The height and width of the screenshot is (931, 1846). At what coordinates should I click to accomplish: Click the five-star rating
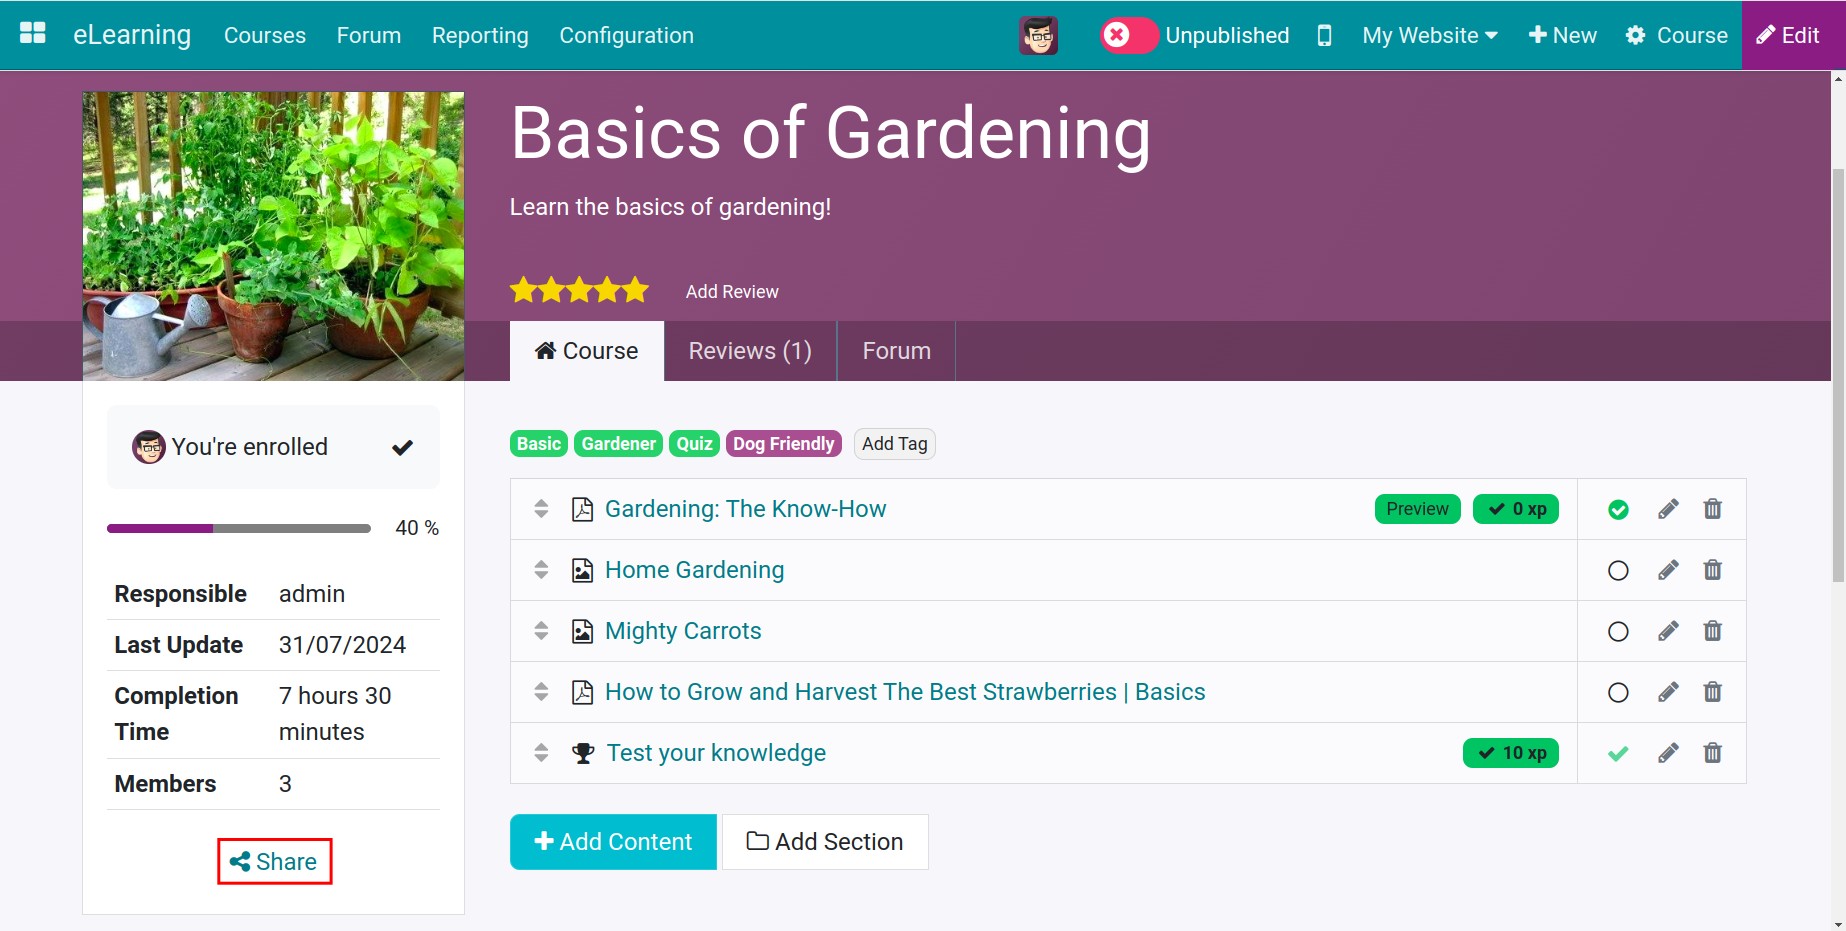579,291
